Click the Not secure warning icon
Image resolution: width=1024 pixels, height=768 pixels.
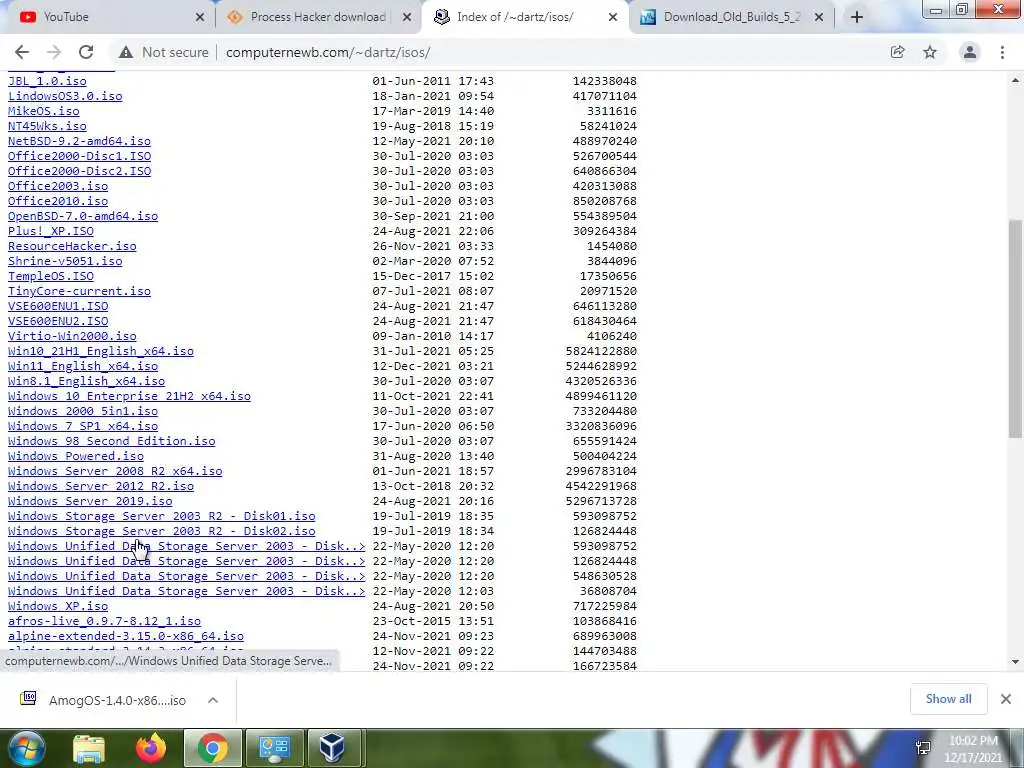click(x=126, y=52)
